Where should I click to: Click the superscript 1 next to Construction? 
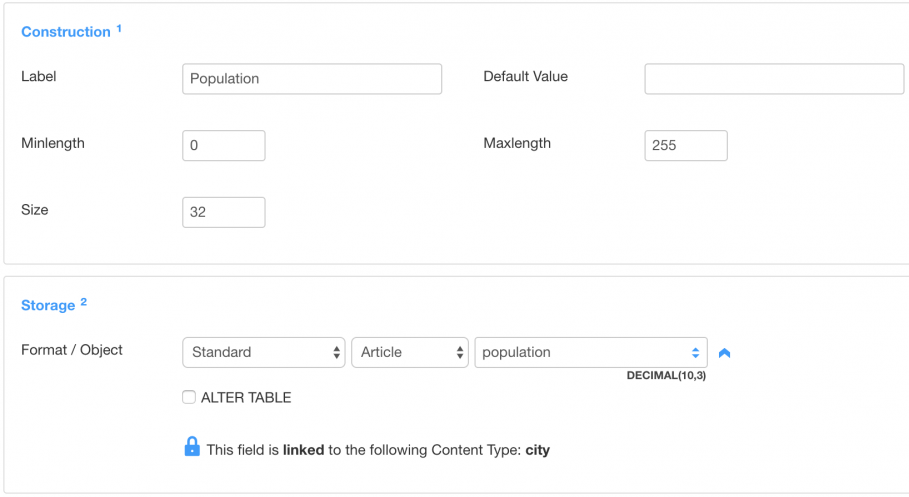[x=119, y=28]
